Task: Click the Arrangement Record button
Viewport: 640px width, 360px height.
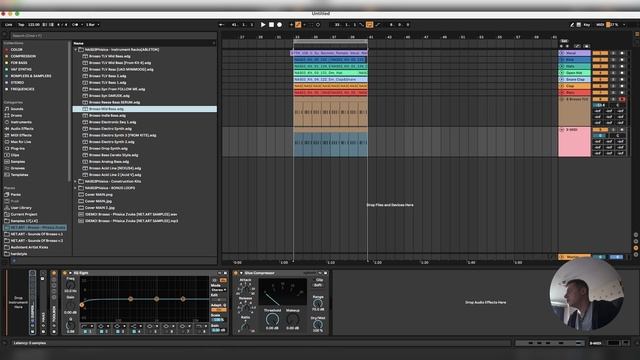Action: coord(280,24)
